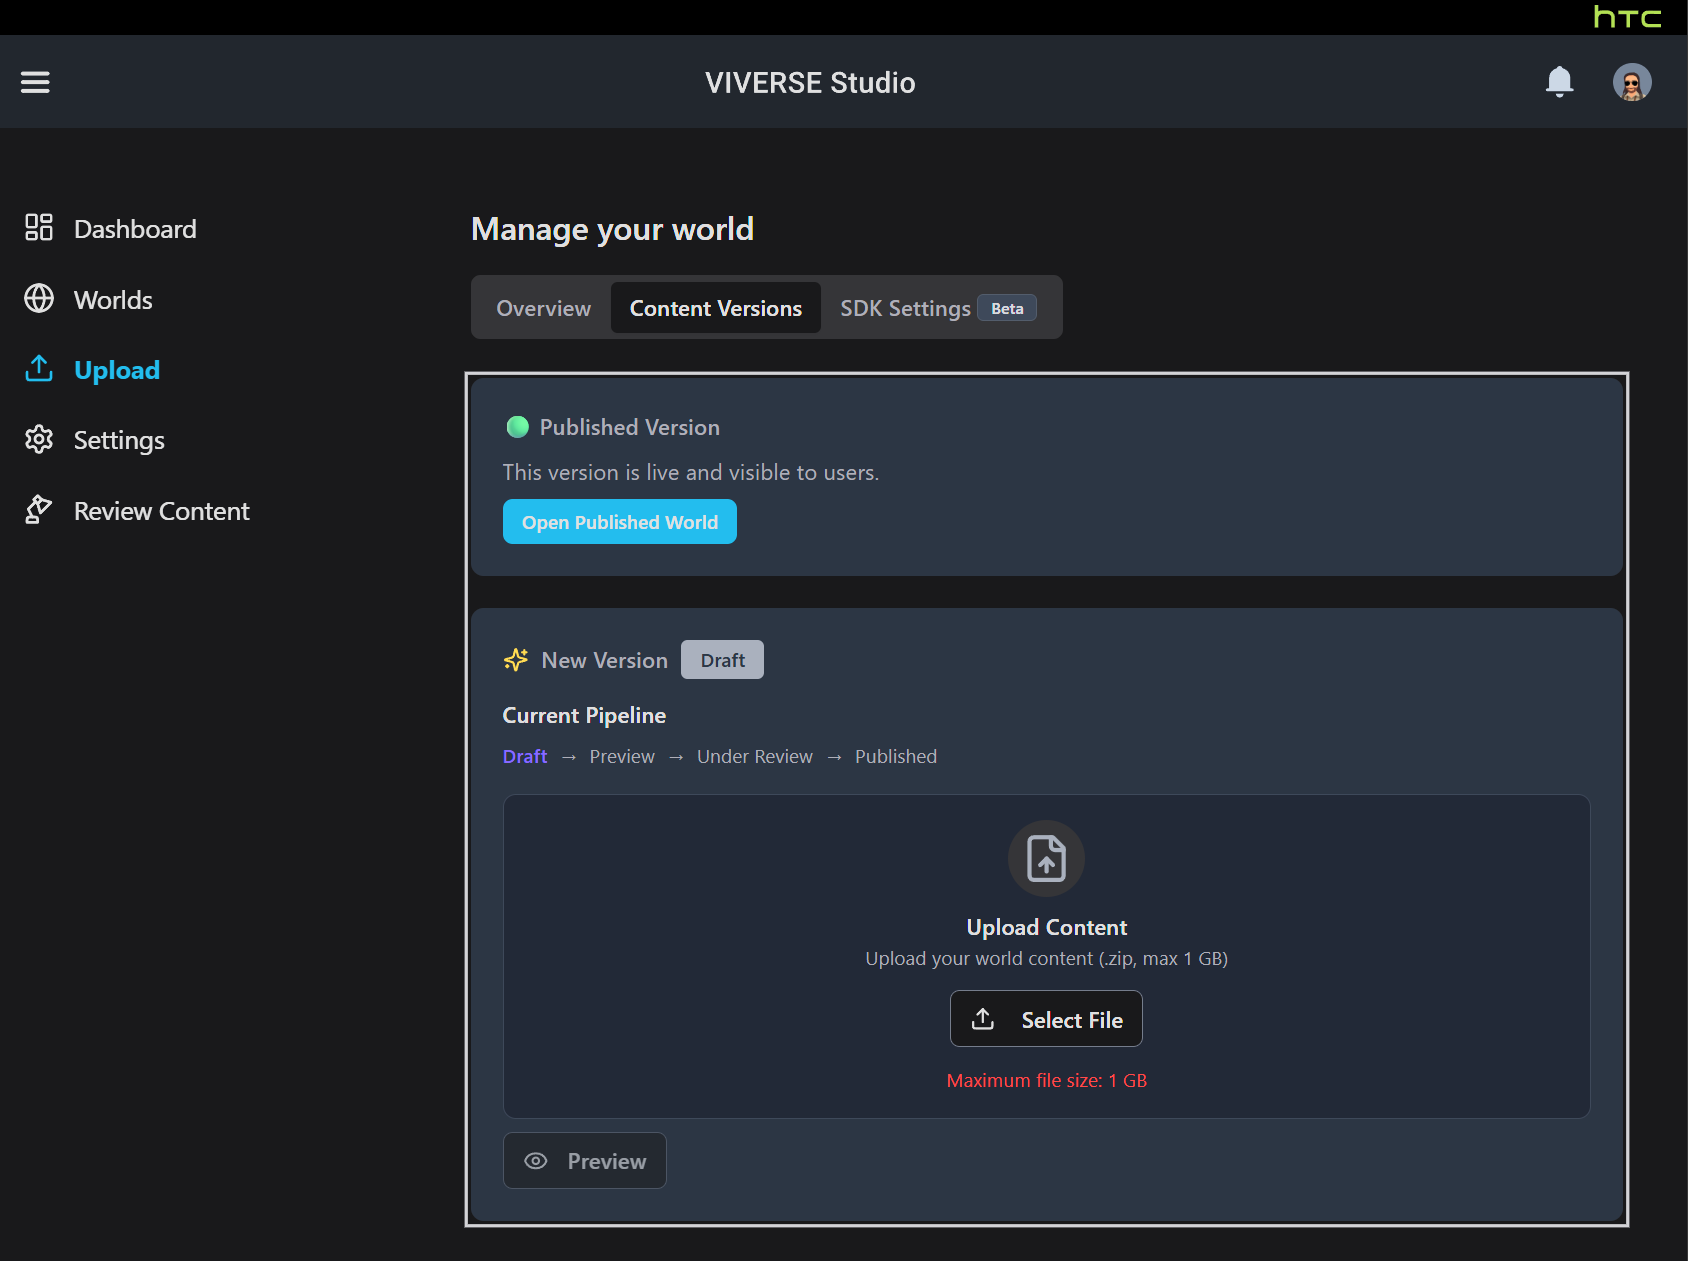The image size is (1688, 1261).
Task: Click the Preview button with eye icon
Action: pos(585,1161)
